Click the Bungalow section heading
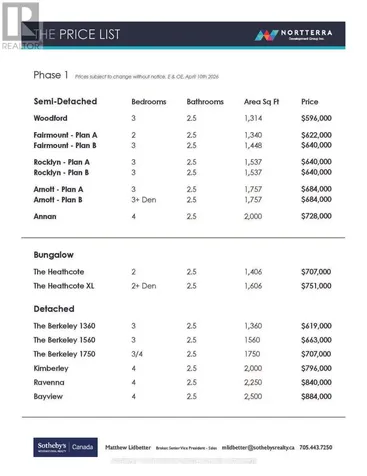Screen dimensions: 367x476 coord(54,255)
